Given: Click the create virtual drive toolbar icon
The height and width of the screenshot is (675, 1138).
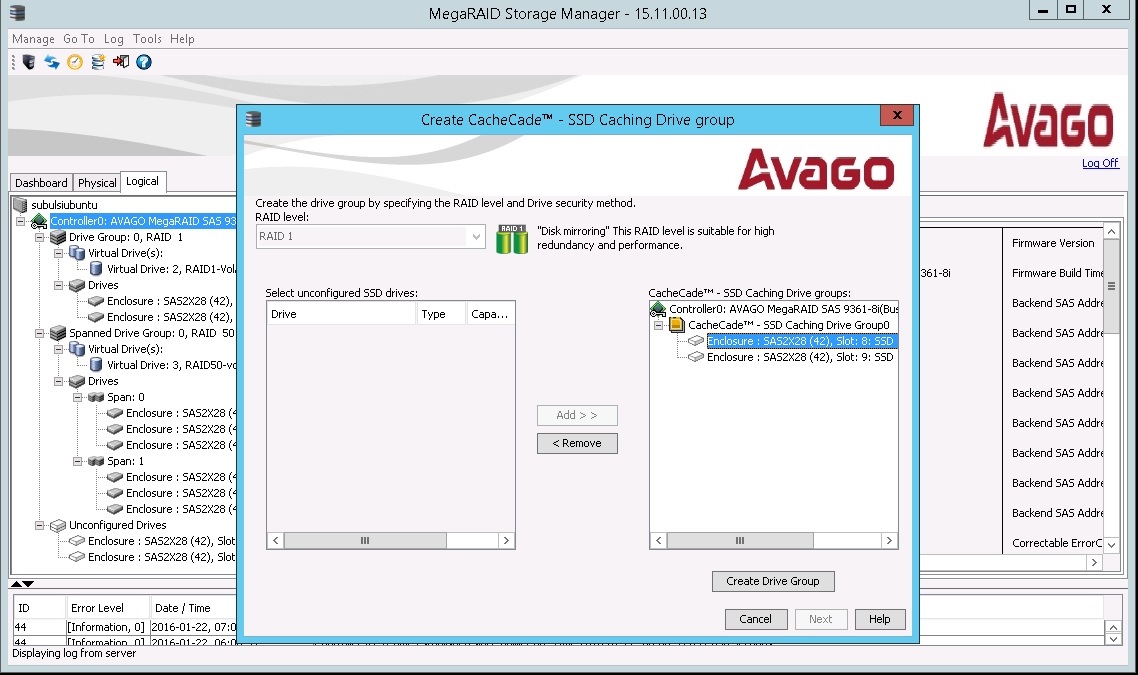Looking at the screenshot, I should click(x=97, y=62).
